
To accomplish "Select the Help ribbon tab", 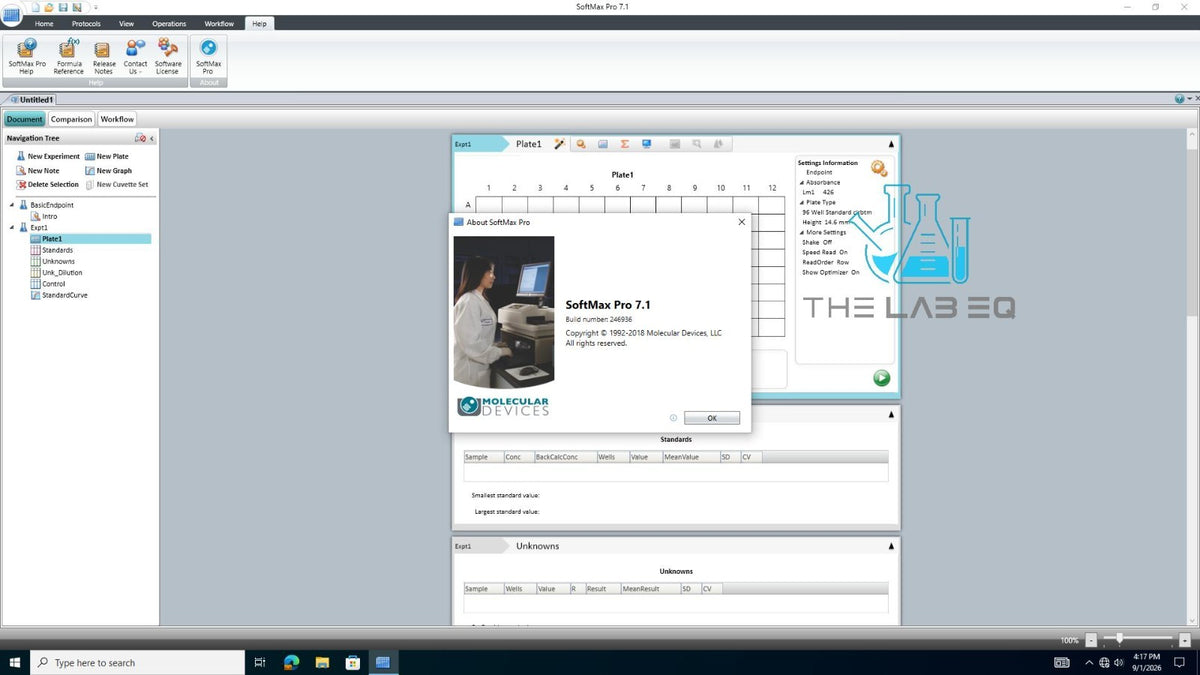I will point(259,23).
